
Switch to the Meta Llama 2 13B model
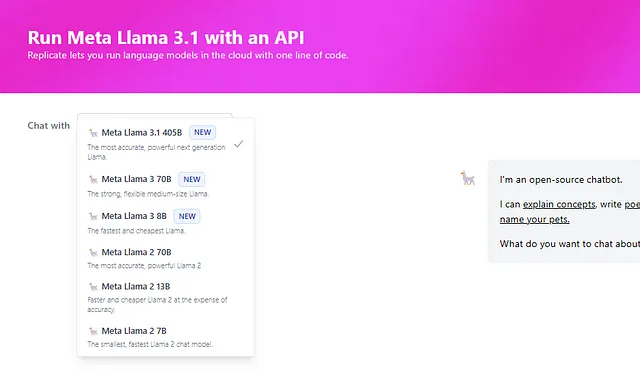point(166,297)
